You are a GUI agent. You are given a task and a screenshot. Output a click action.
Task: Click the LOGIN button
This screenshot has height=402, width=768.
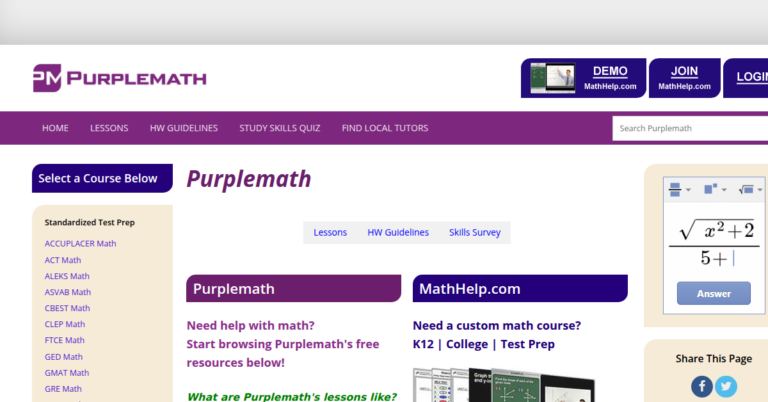tap(746, 78)
